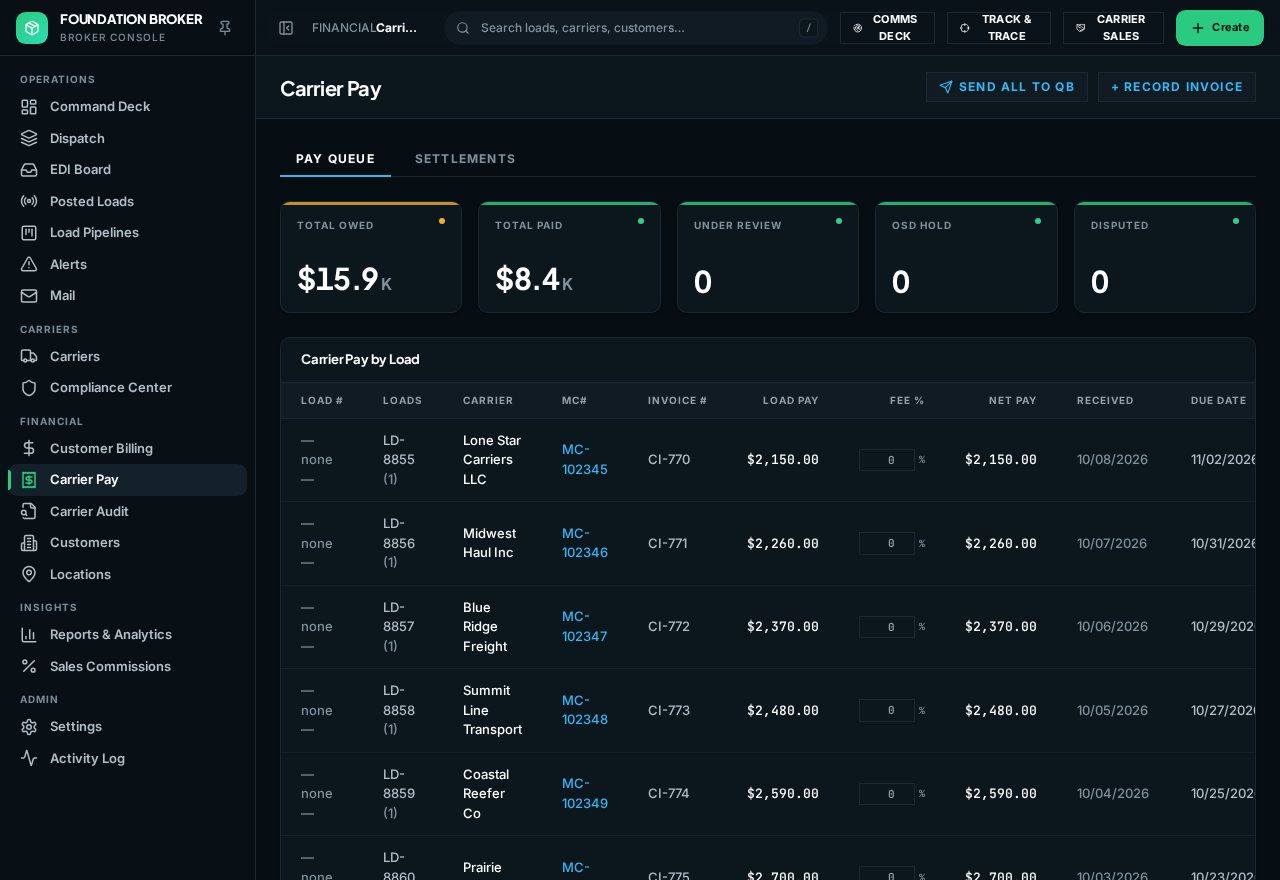Open Track & Trace

tap(998, 28)
